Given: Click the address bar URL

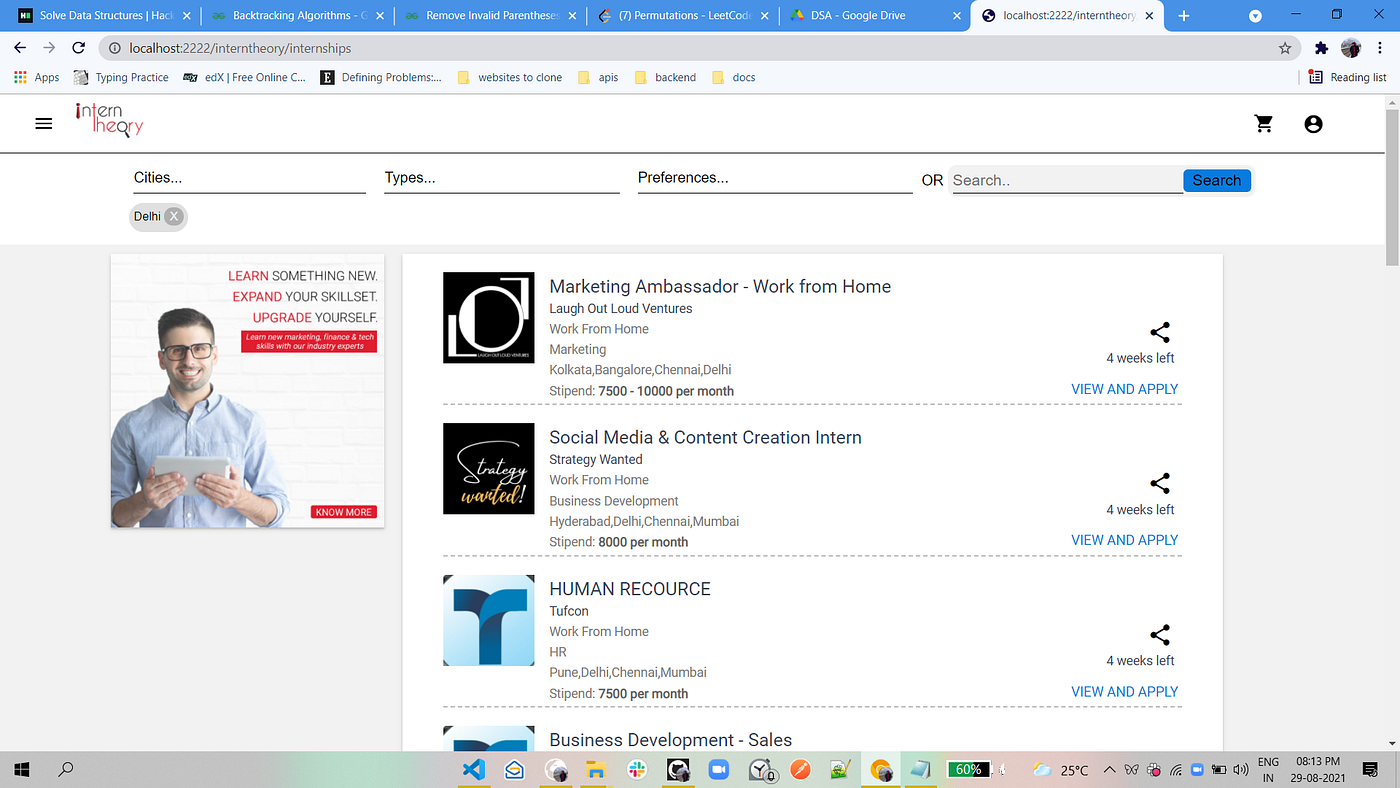Looking at the screenshot, I should 240,48.
